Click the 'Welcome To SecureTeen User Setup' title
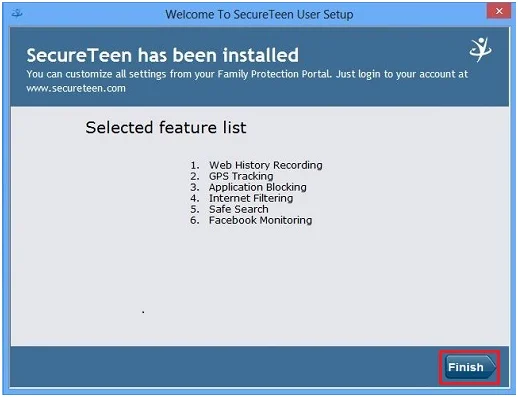Screen dimensions: 518x397 259,14
